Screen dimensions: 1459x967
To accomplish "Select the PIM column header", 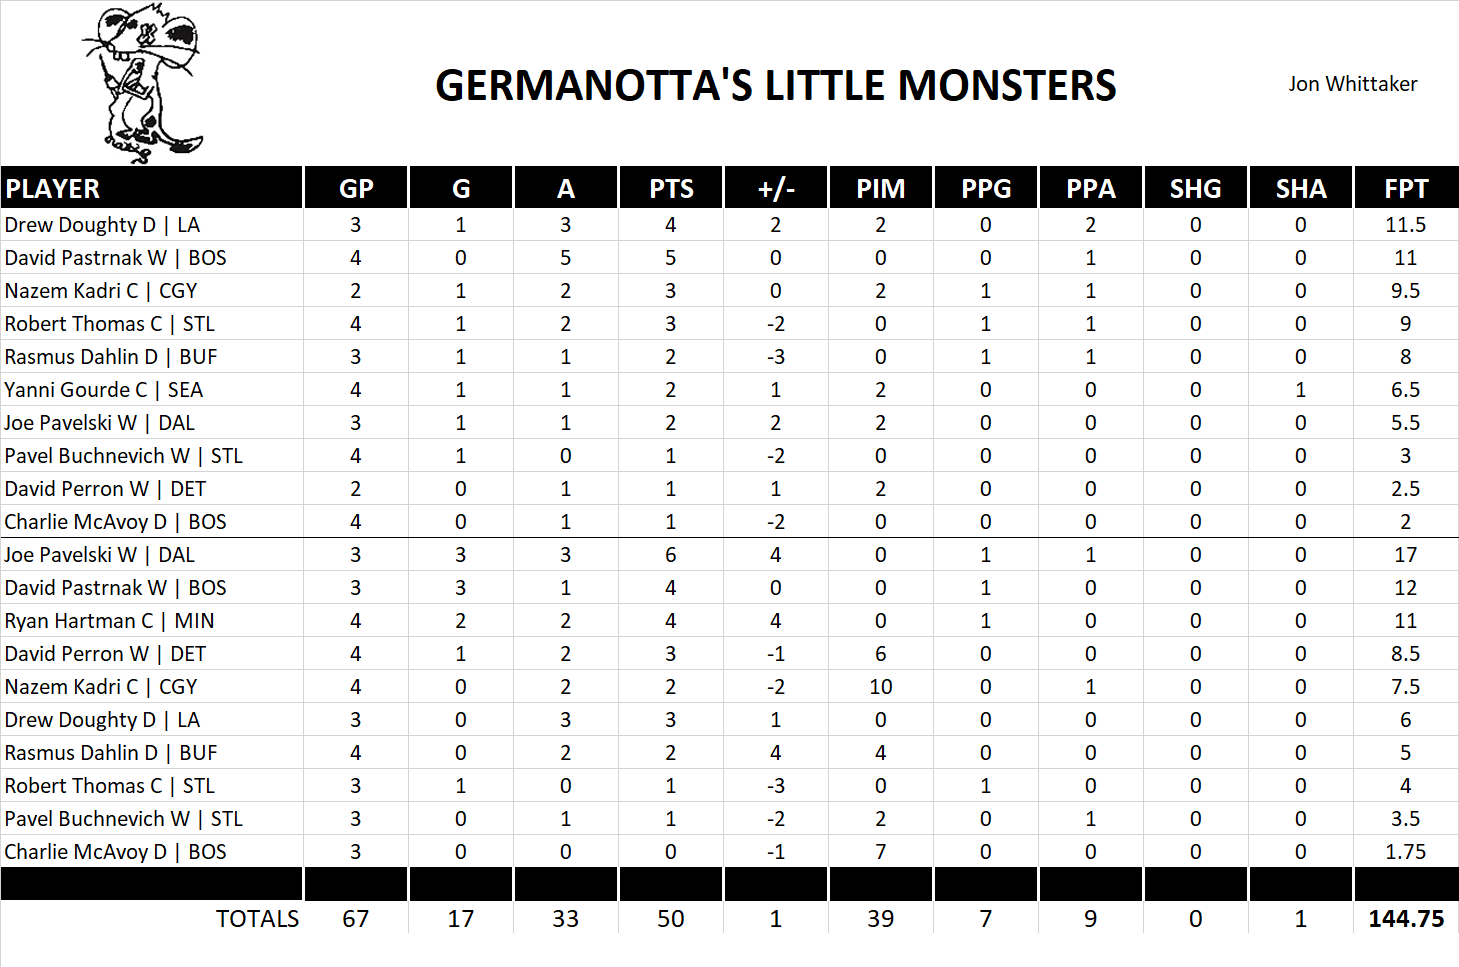I will 881,189.
